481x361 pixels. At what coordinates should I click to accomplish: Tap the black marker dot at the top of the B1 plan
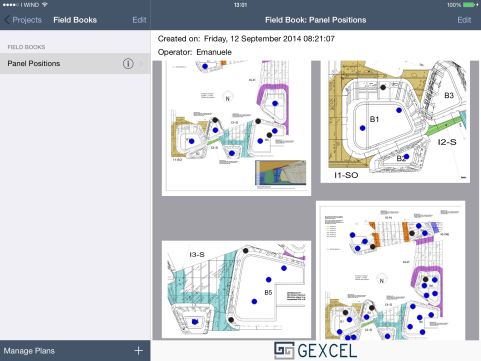(383, 87)
